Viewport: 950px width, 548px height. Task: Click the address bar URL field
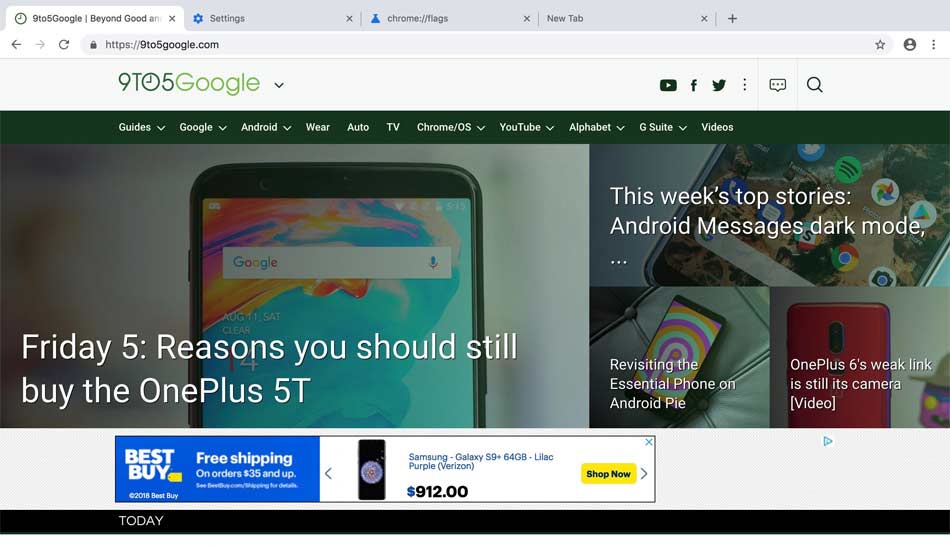tap(485, 44)
